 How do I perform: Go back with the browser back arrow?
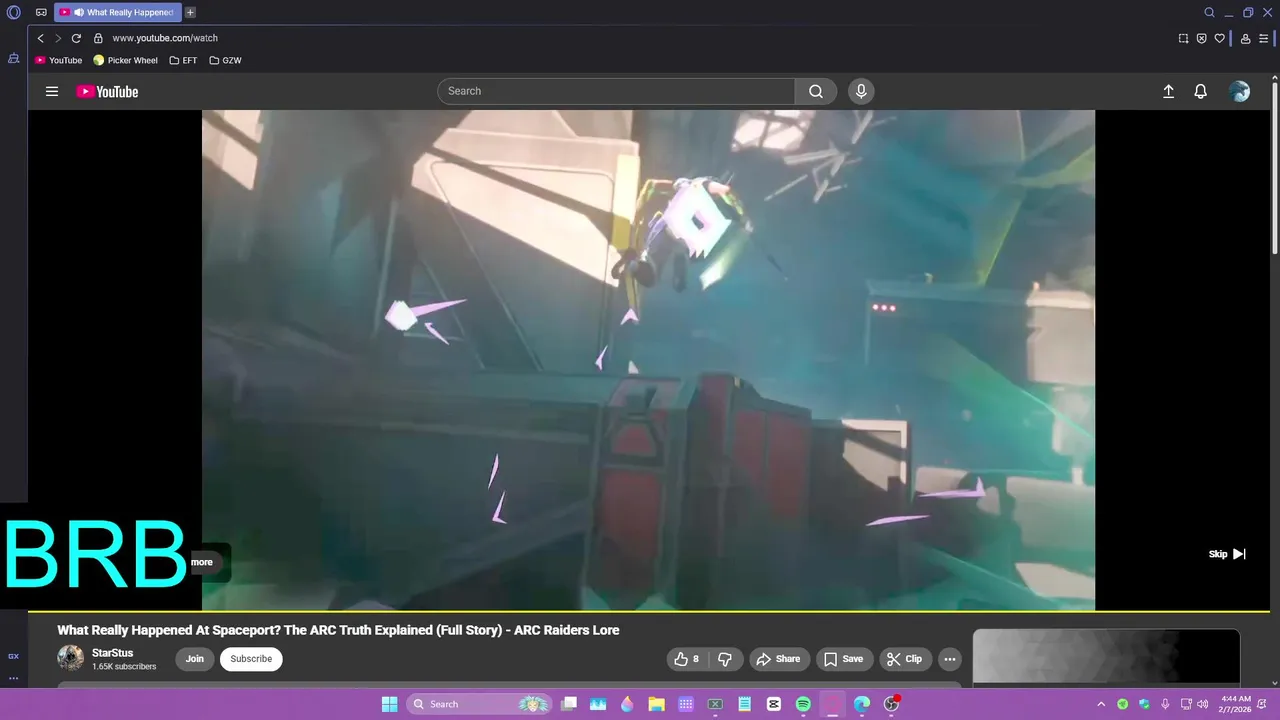tap(40, 38)
